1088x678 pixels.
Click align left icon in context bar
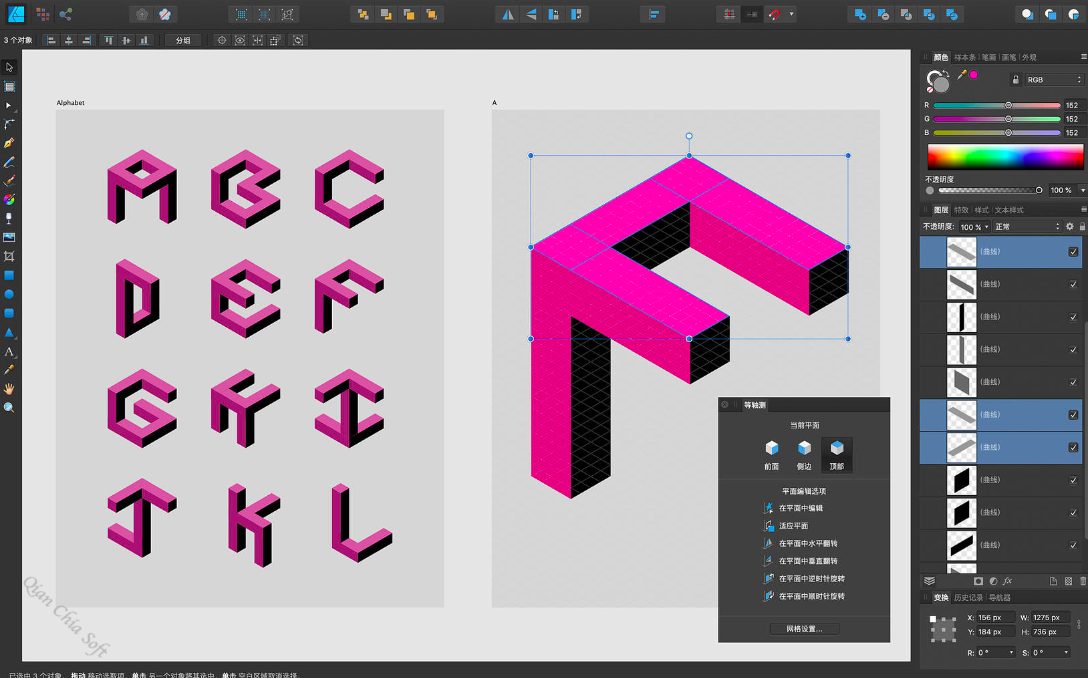coord(51,40)
